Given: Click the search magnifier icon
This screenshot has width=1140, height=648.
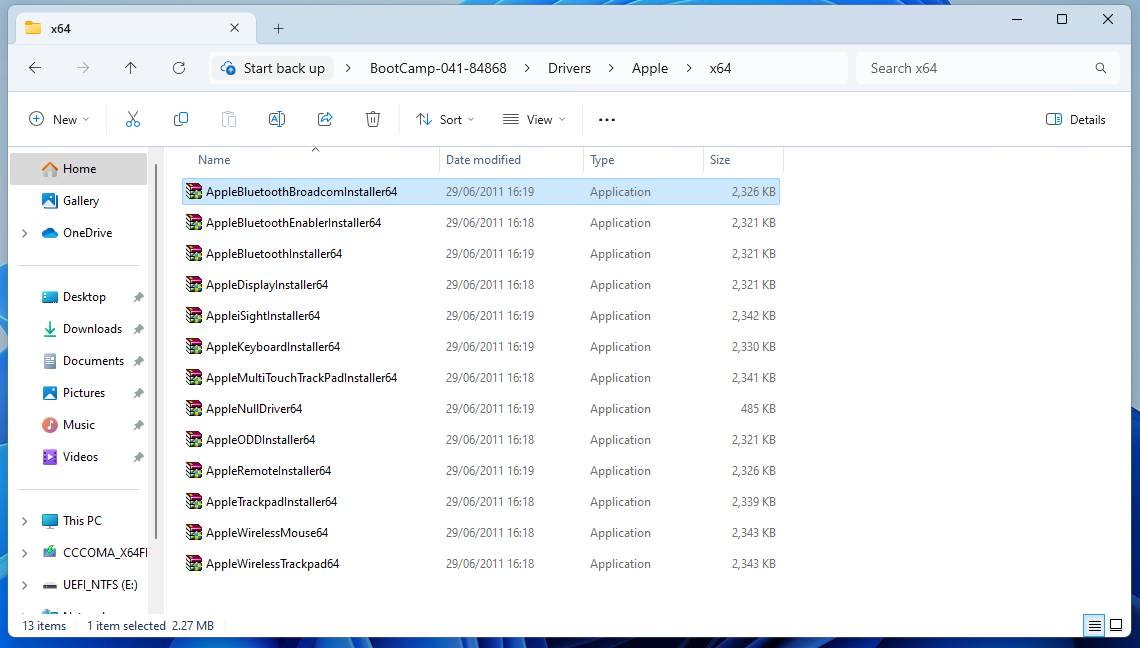Looking at the screenshot, I should pyautogui.click(x=1101, y=68).
